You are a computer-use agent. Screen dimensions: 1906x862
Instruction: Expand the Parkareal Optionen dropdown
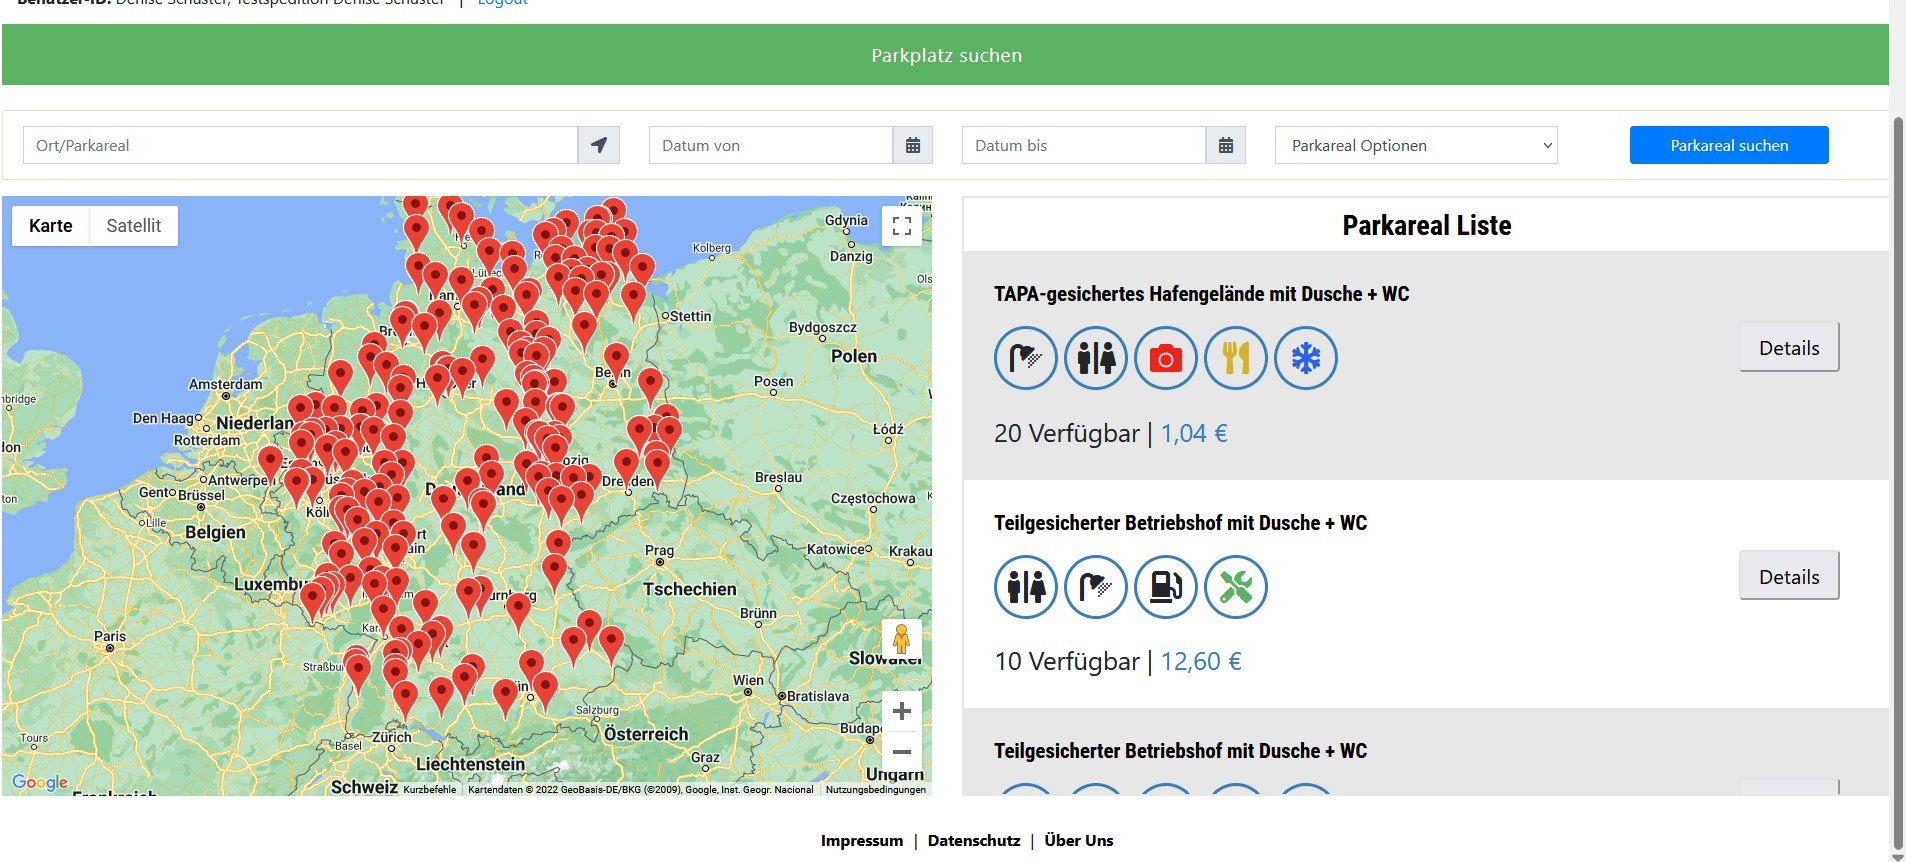tap(1416, 145)
